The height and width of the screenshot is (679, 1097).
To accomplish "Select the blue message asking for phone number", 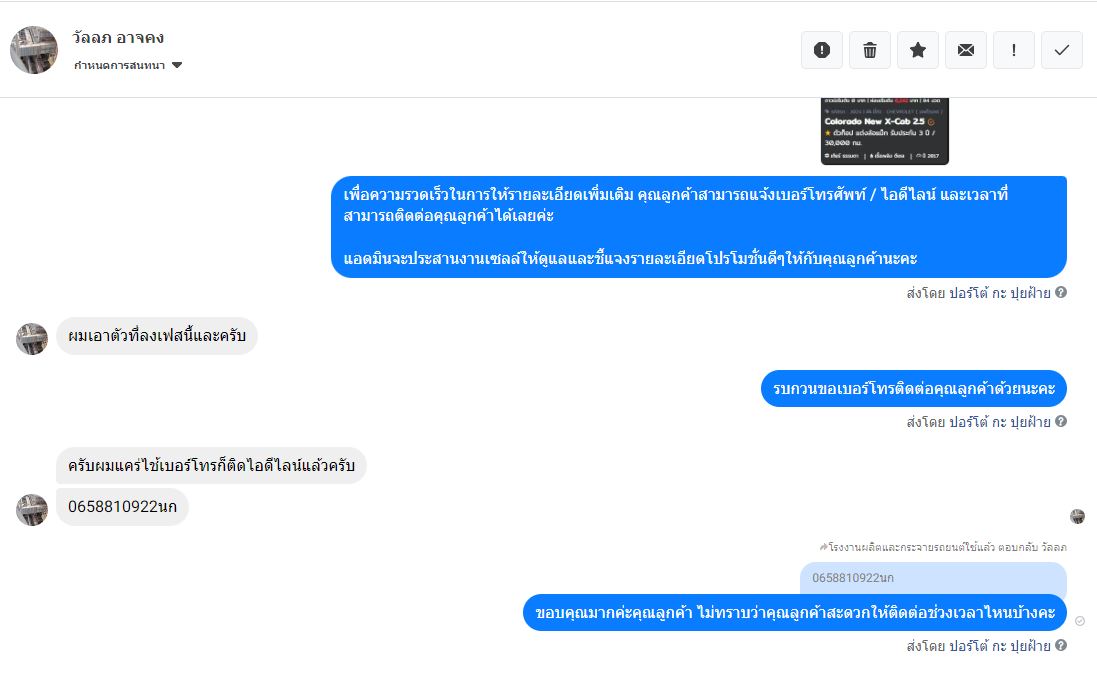I will pos(913,389).
